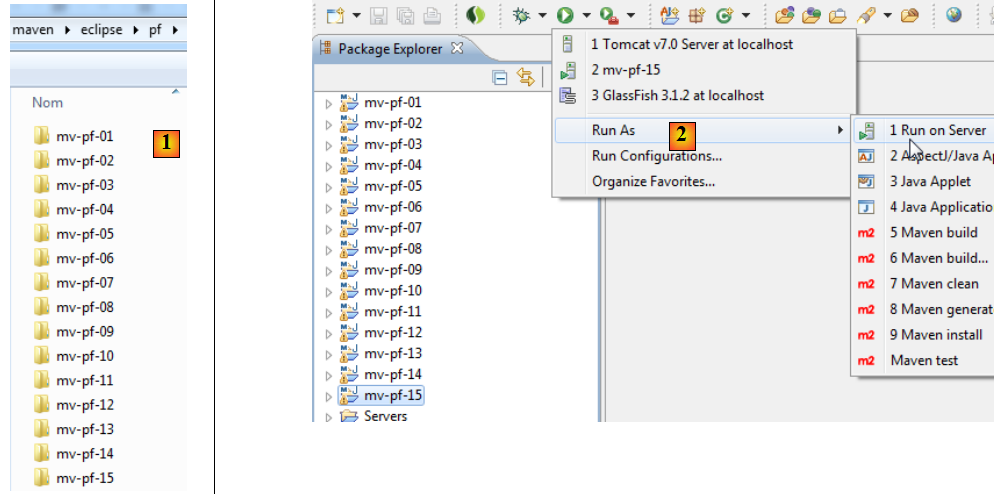Open Run Configurations... menu entry

[656, 156]
